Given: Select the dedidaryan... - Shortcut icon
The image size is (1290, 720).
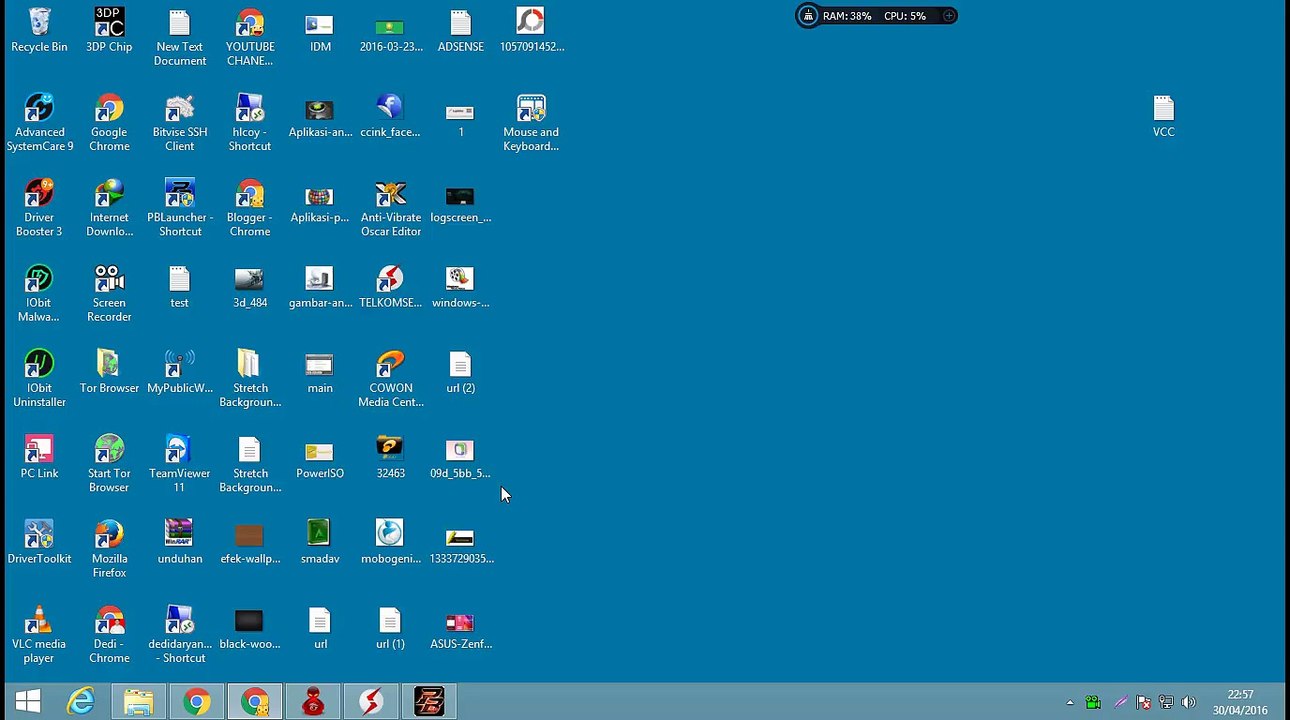Looking at the screenshot, I should [180, 634].
